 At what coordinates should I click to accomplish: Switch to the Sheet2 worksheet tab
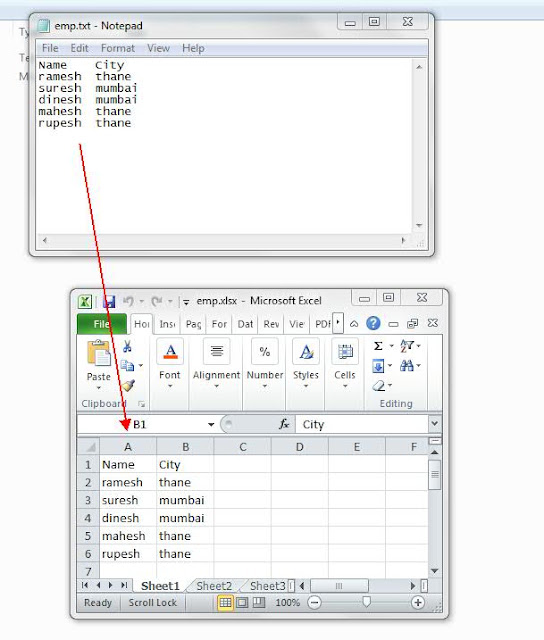click(x=214, y=586)
